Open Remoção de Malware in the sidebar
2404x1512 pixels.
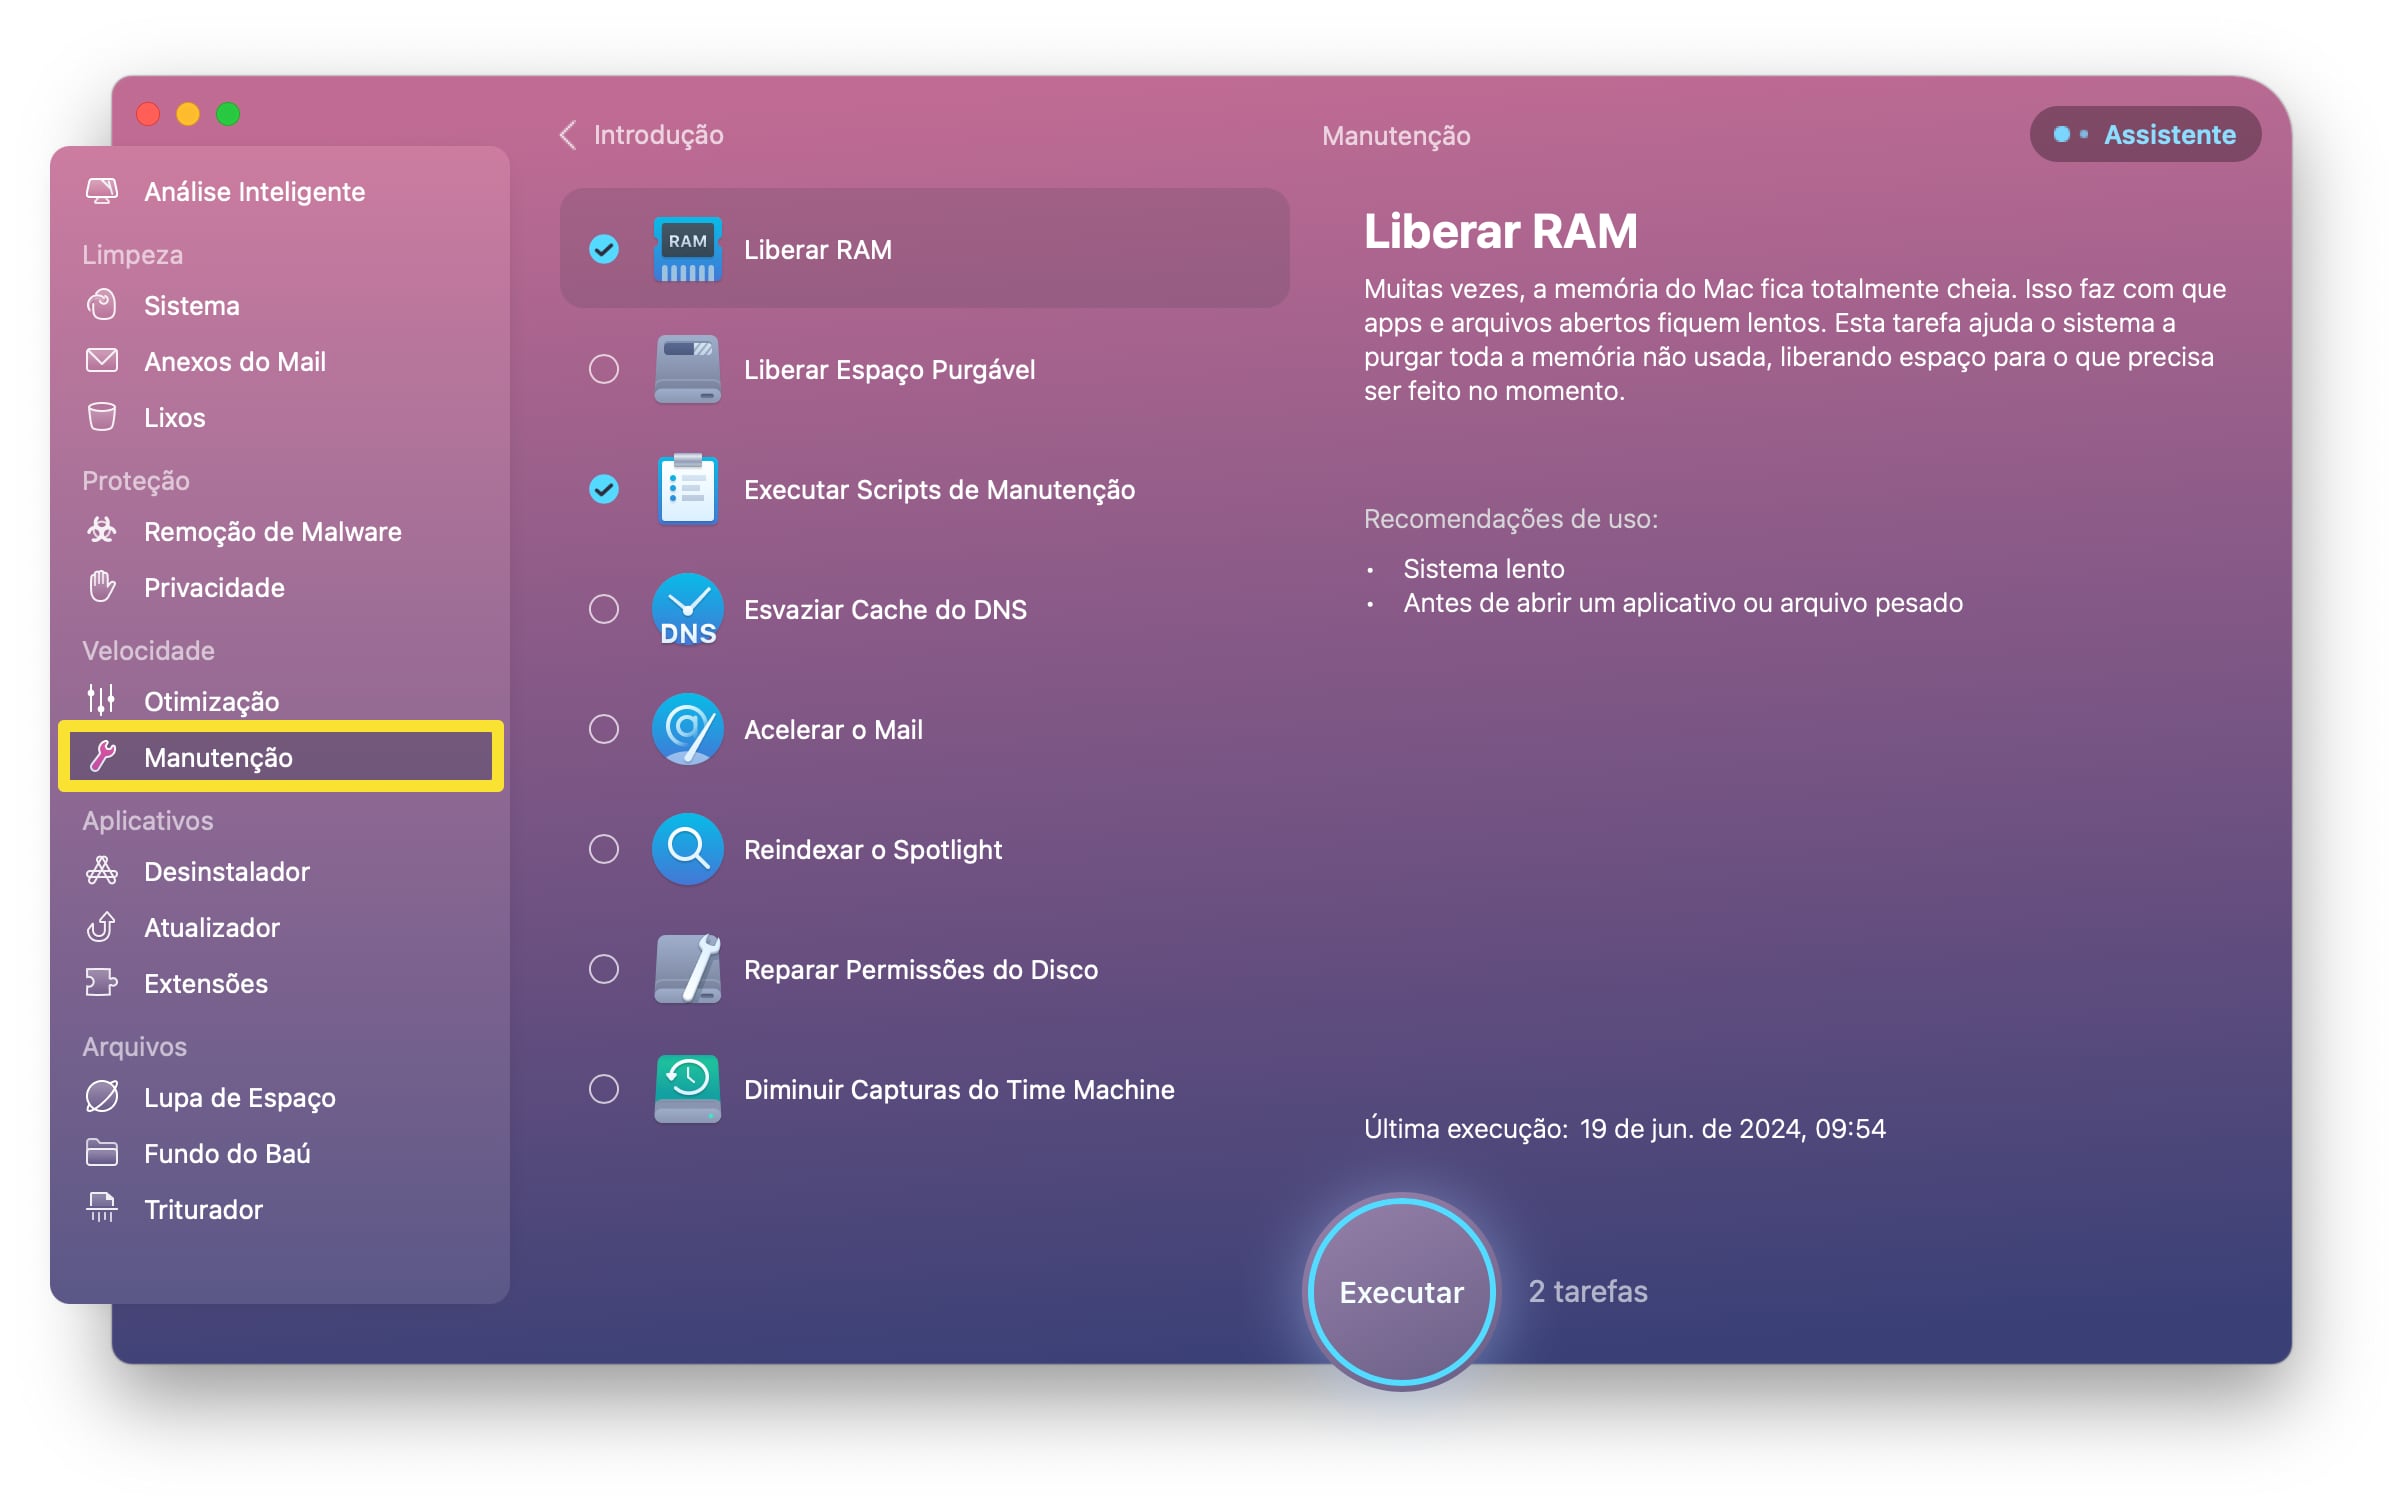272,532
